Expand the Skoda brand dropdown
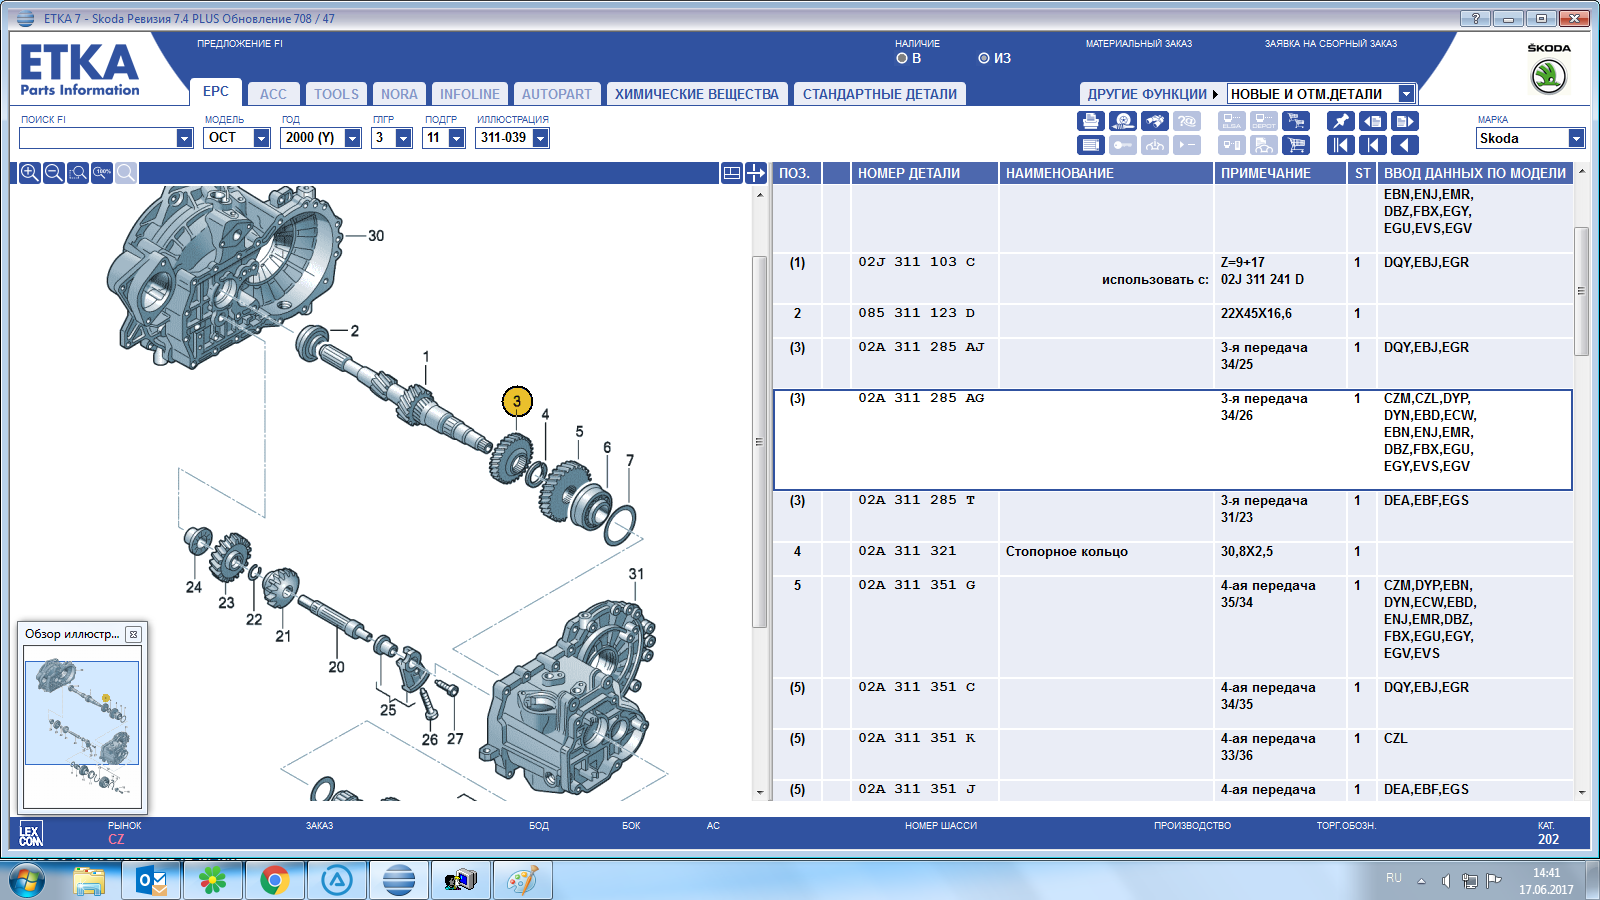This screenshot has width=1600, height=900. click(1576, 138)
